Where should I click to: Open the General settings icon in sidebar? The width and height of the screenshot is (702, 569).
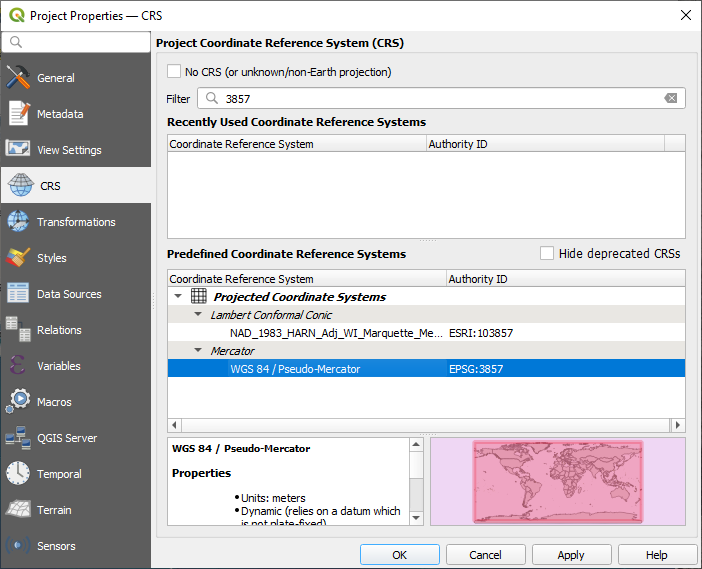(18, 78)
